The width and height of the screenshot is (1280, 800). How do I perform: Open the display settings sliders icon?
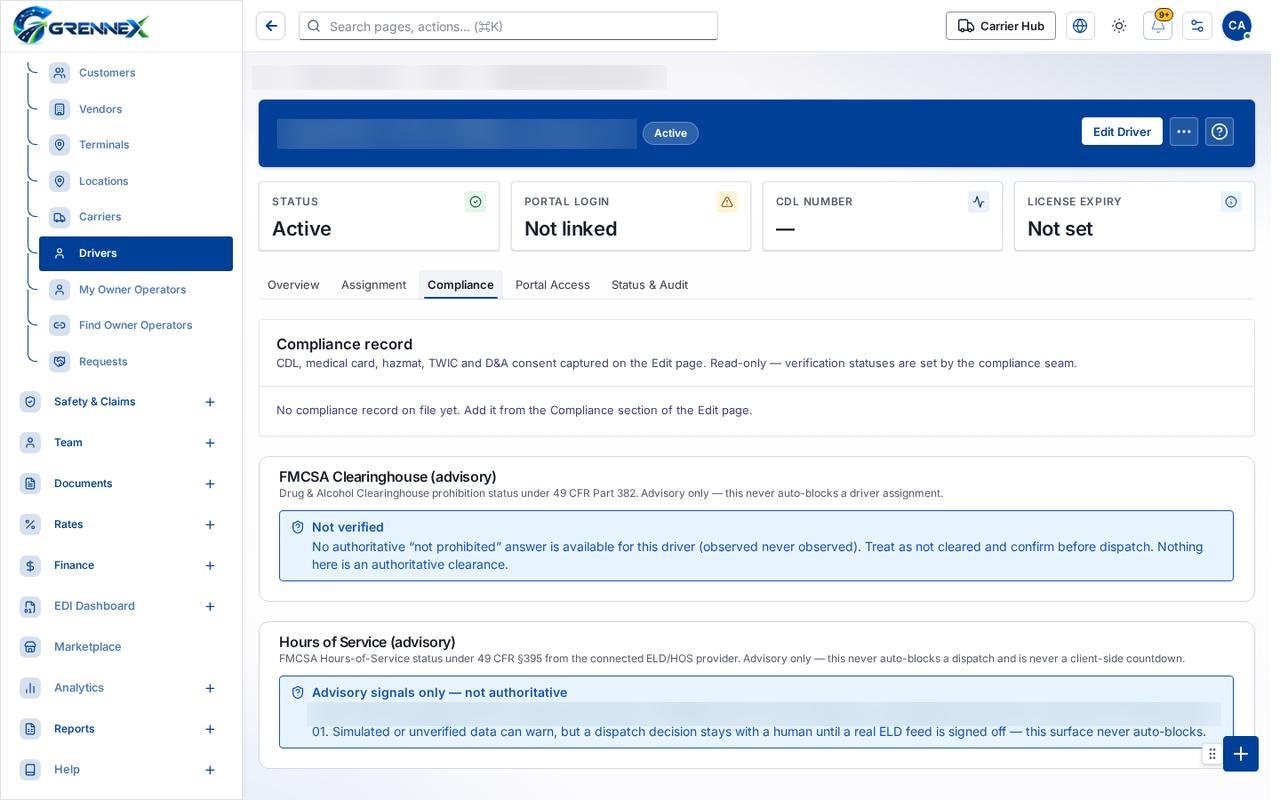point(1197,26)
